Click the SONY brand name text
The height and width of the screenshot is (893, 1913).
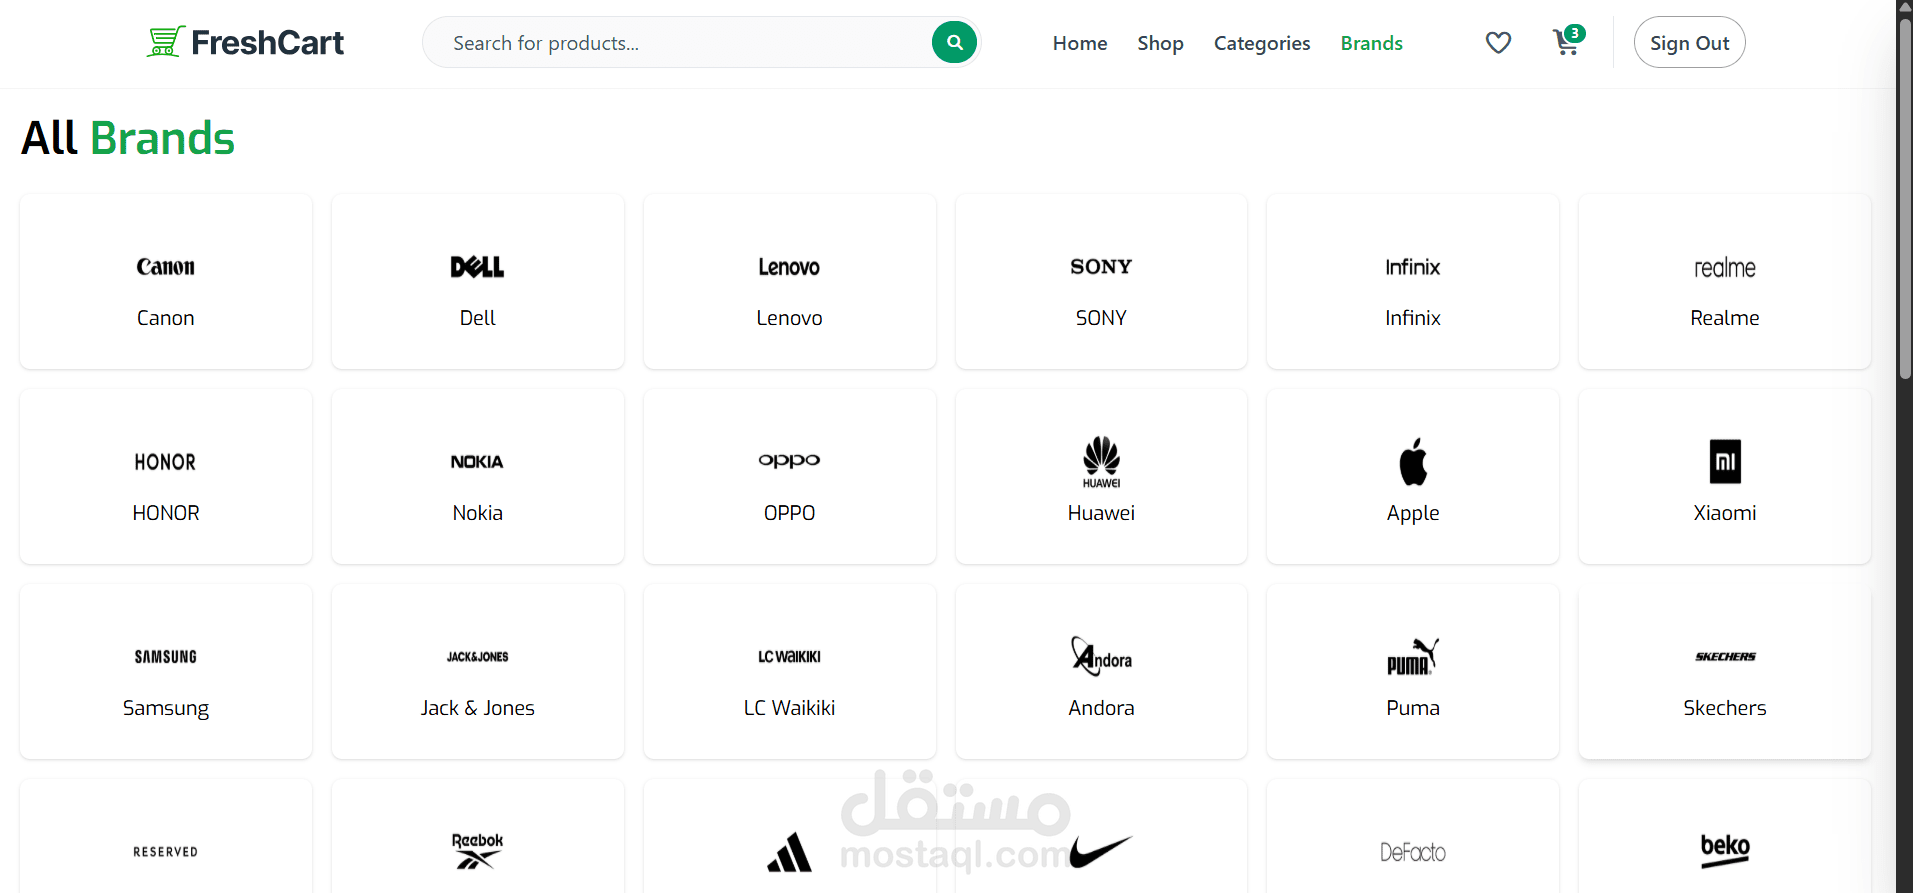[1101, 318]
